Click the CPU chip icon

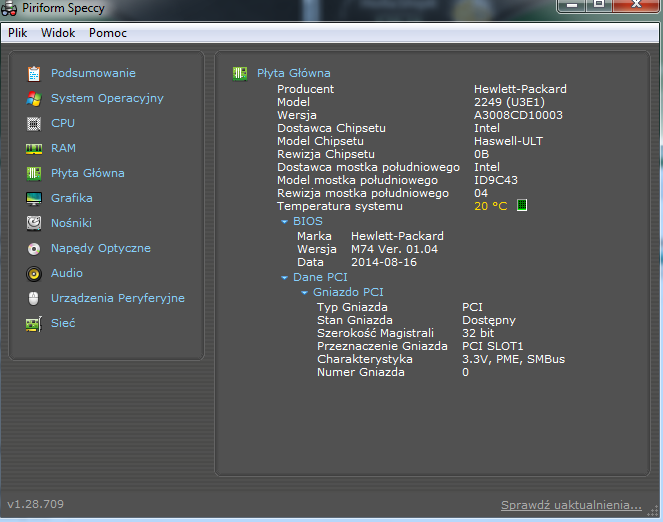[34, 123]
